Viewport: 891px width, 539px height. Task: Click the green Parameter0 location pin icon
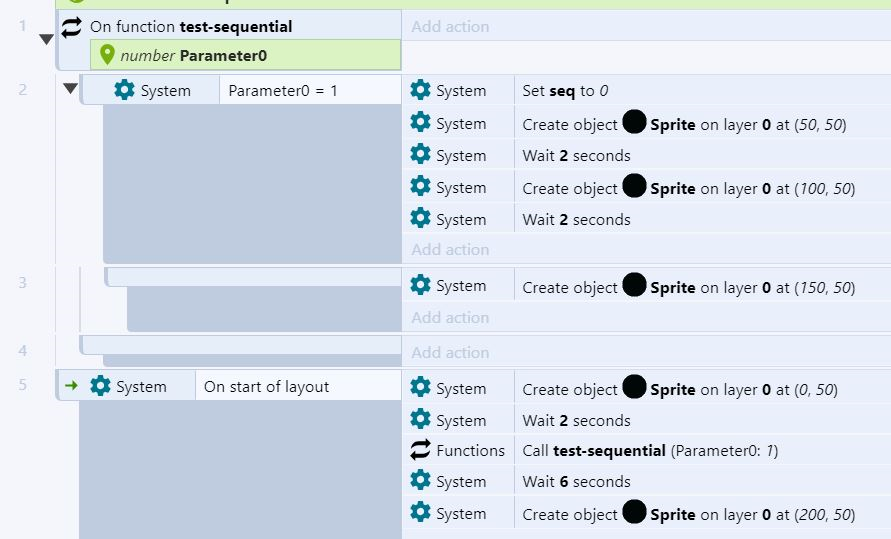point(108,55)
